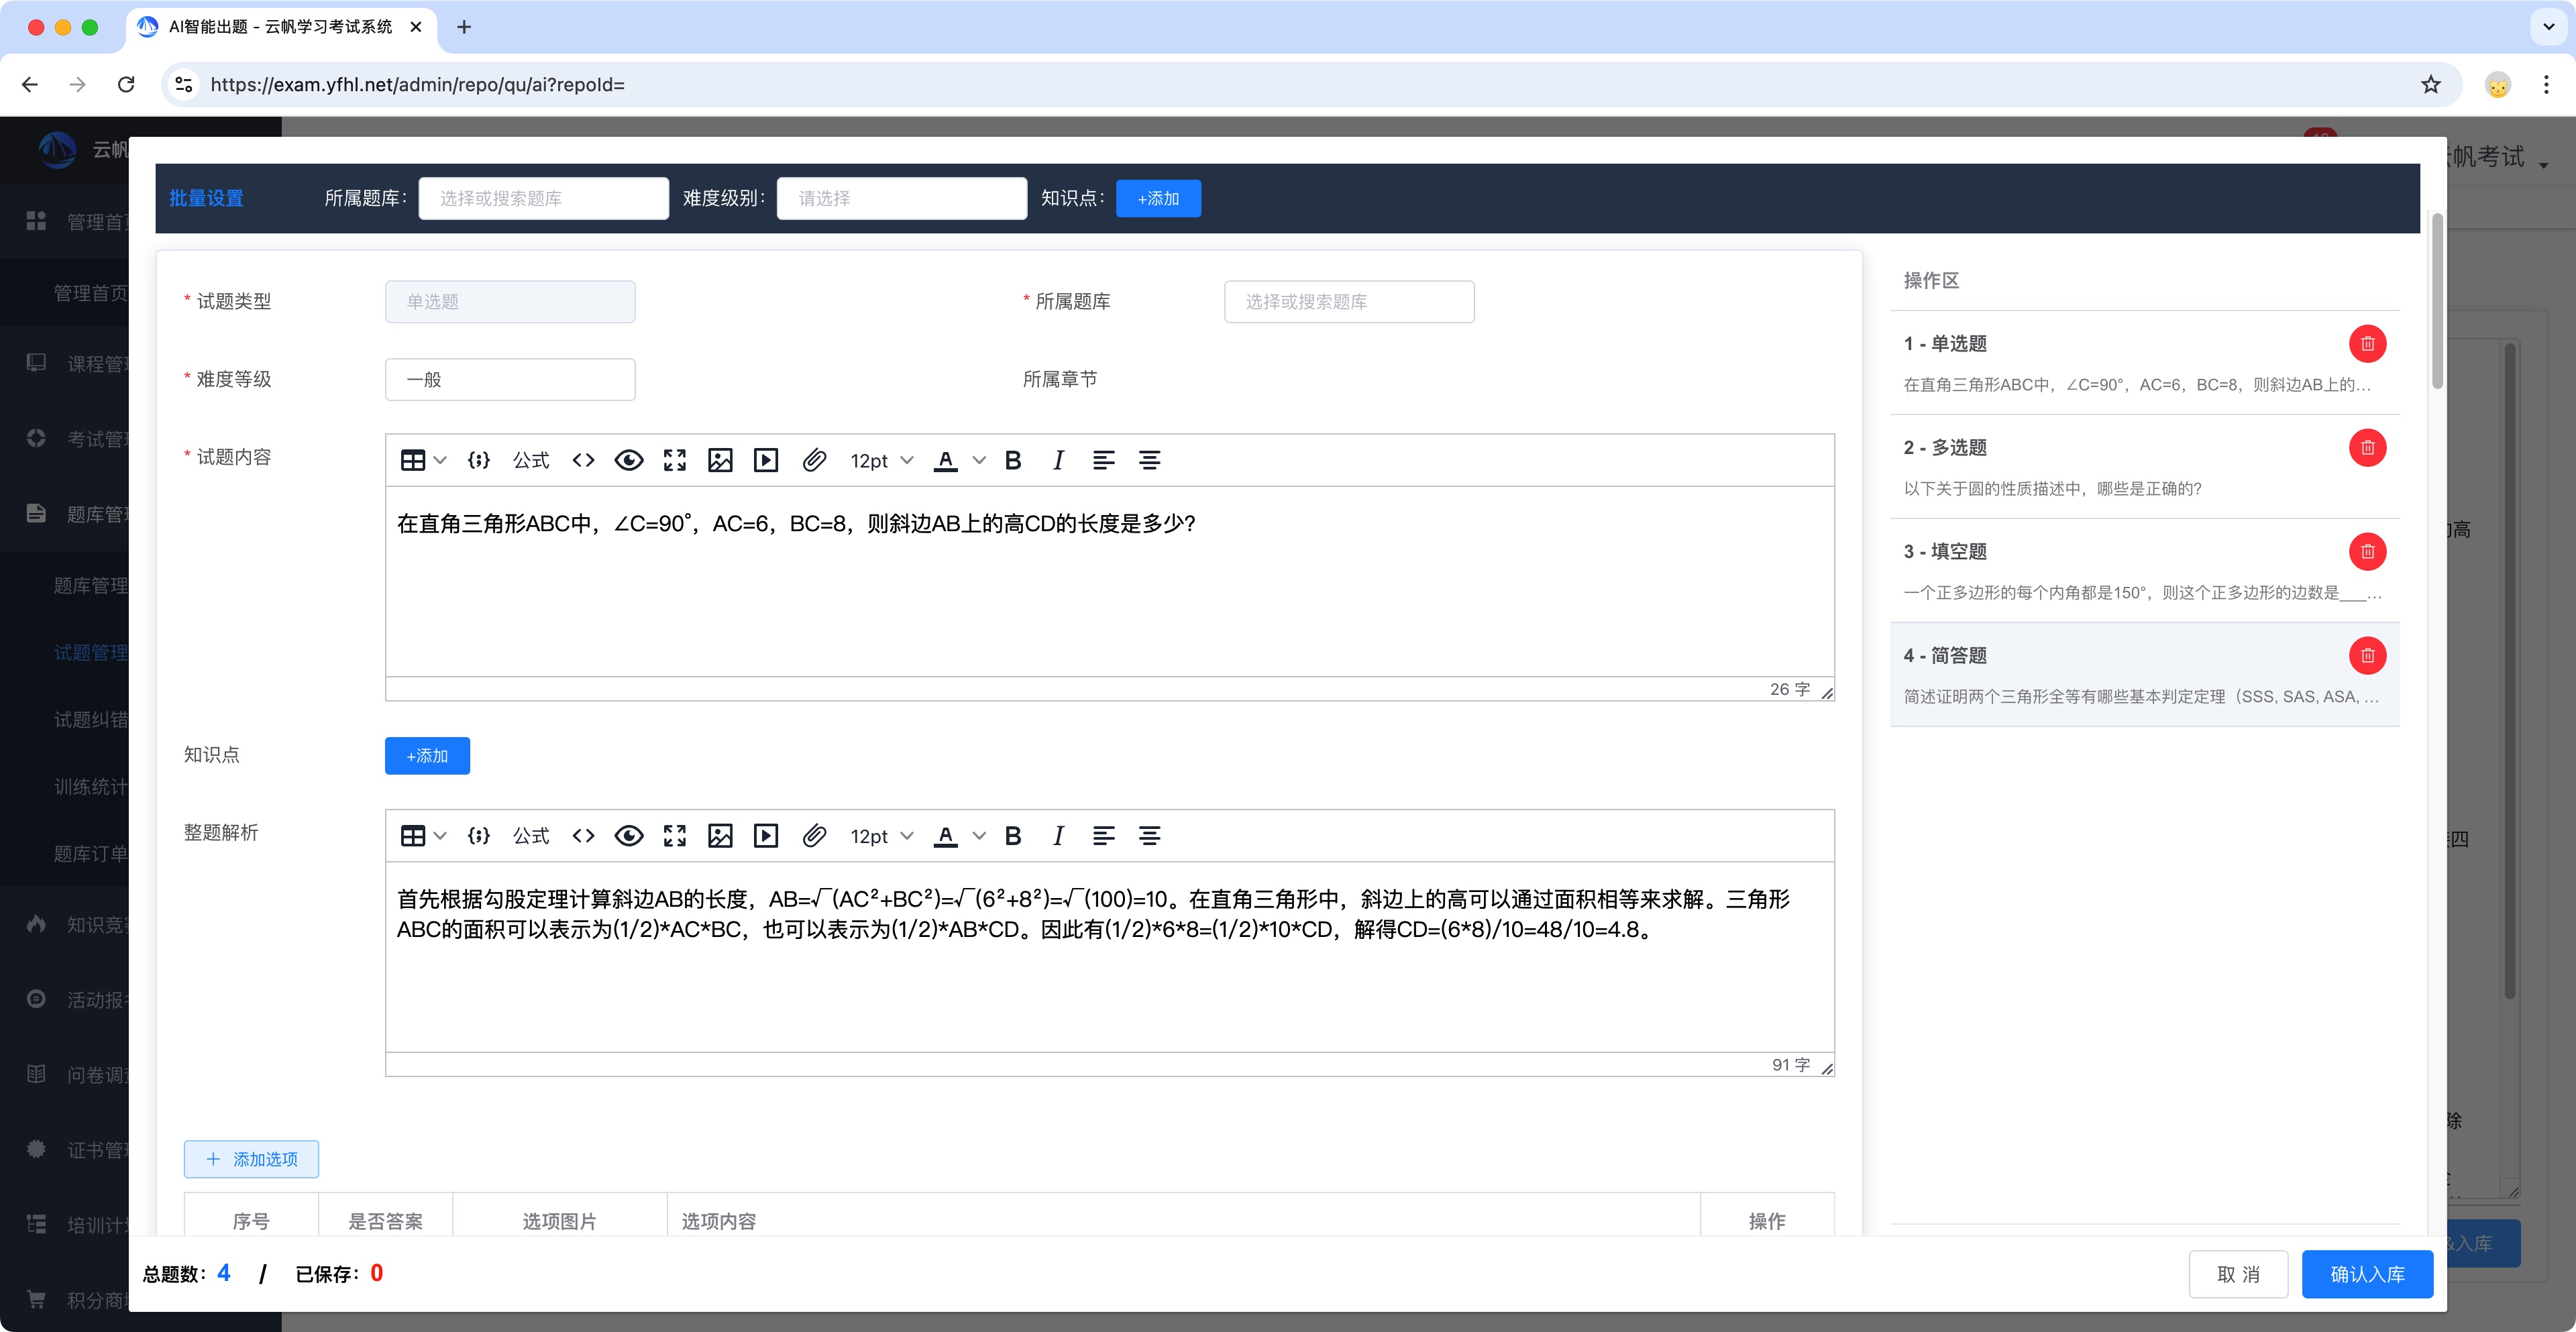Click batch 所属题库 search input field
This screenshot has width=2576, height=1332.
pyautogui.click(x=543, y=198)
